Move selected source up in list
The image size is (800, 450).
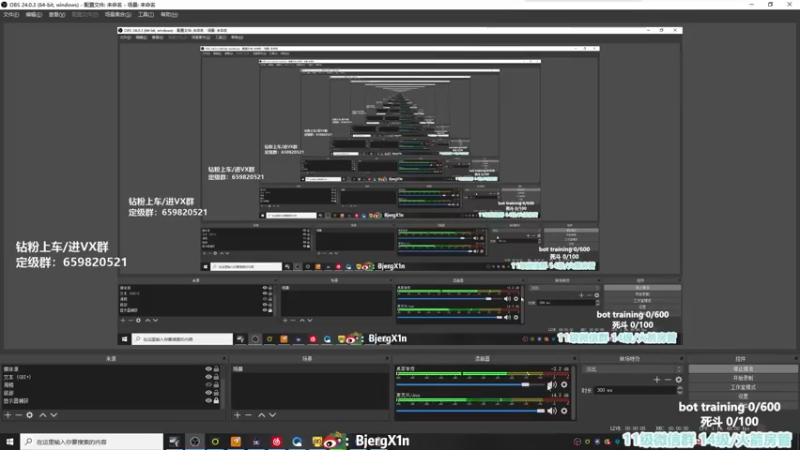tap(43, 415)
